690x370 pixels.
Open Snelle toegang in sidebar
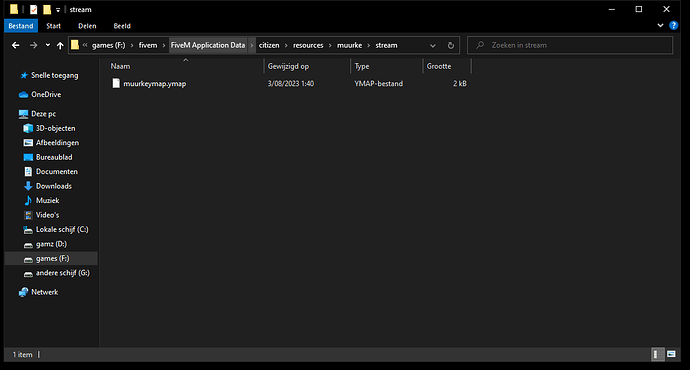point(54,75)
